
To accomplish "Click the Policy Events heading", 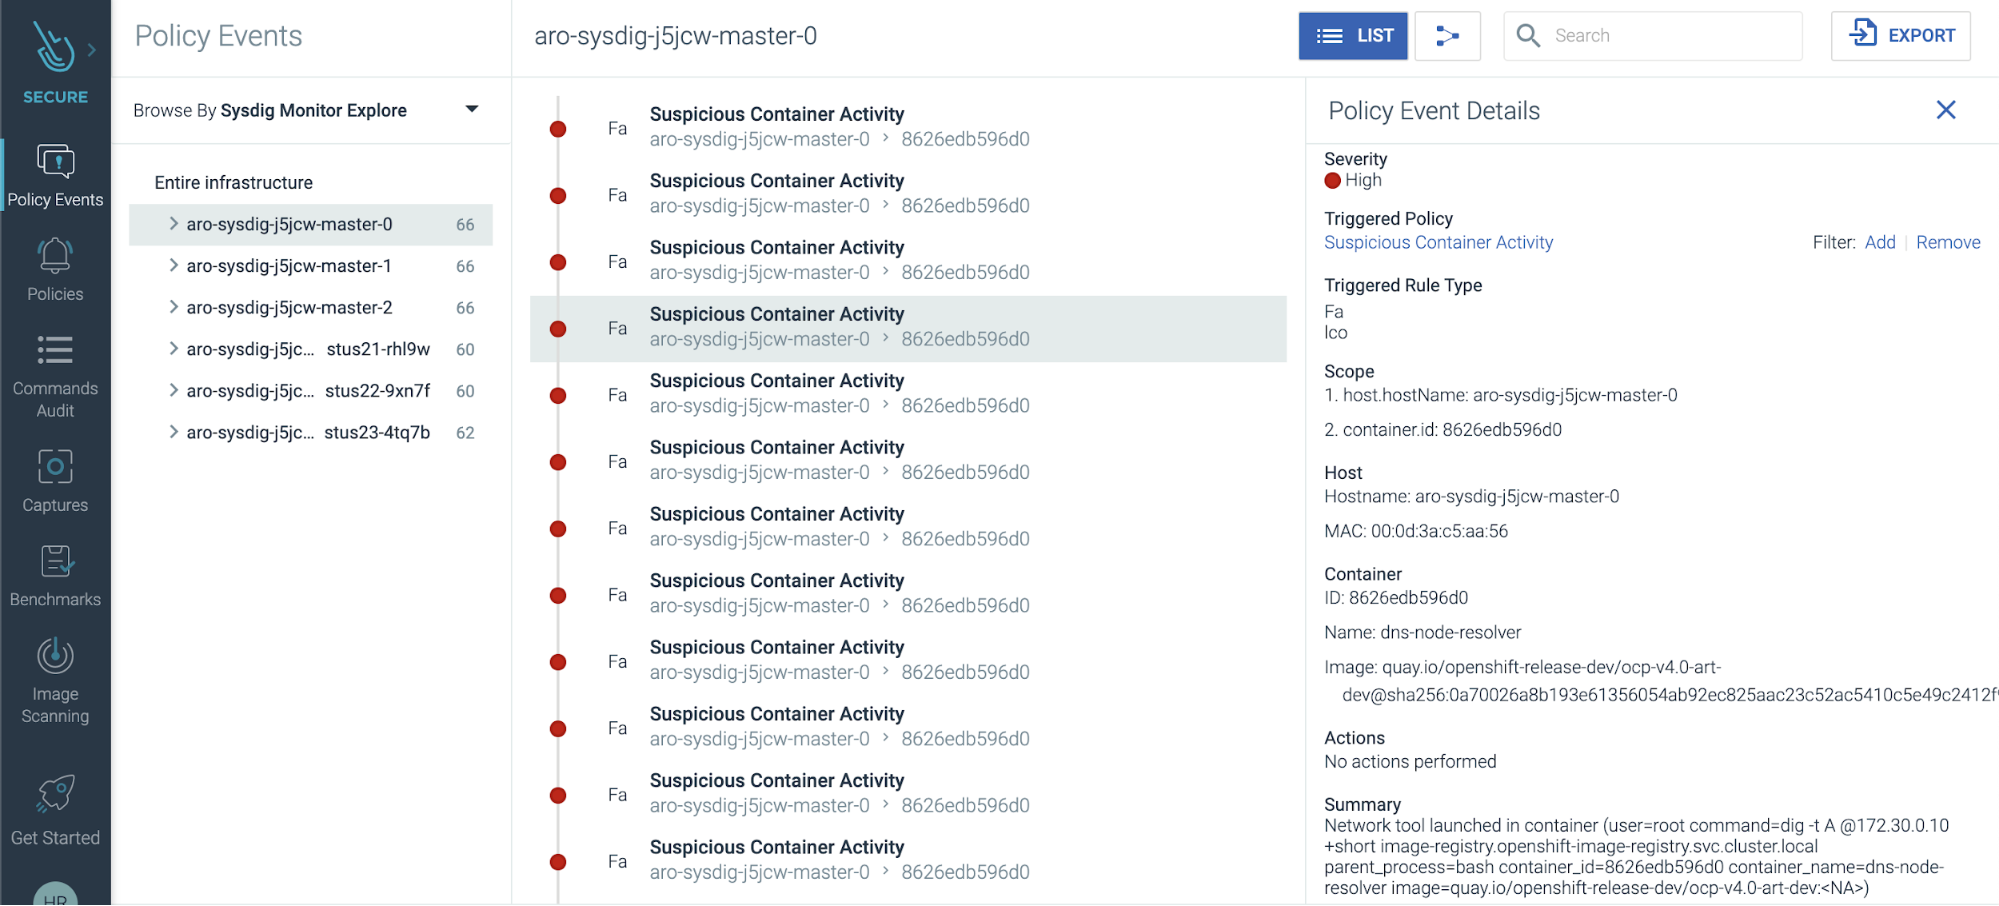I will pos(218,36).
